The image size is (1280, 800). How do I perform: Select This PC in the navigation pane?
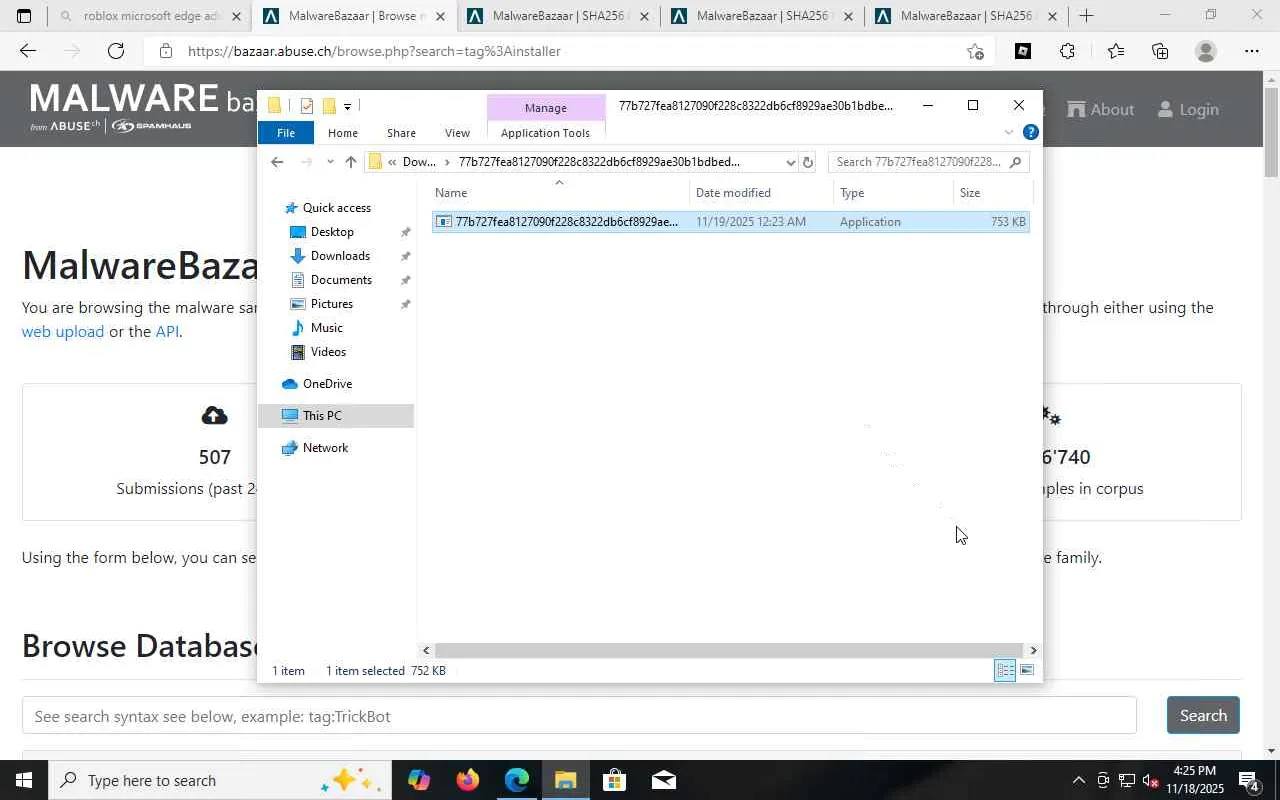coord(336,416)
